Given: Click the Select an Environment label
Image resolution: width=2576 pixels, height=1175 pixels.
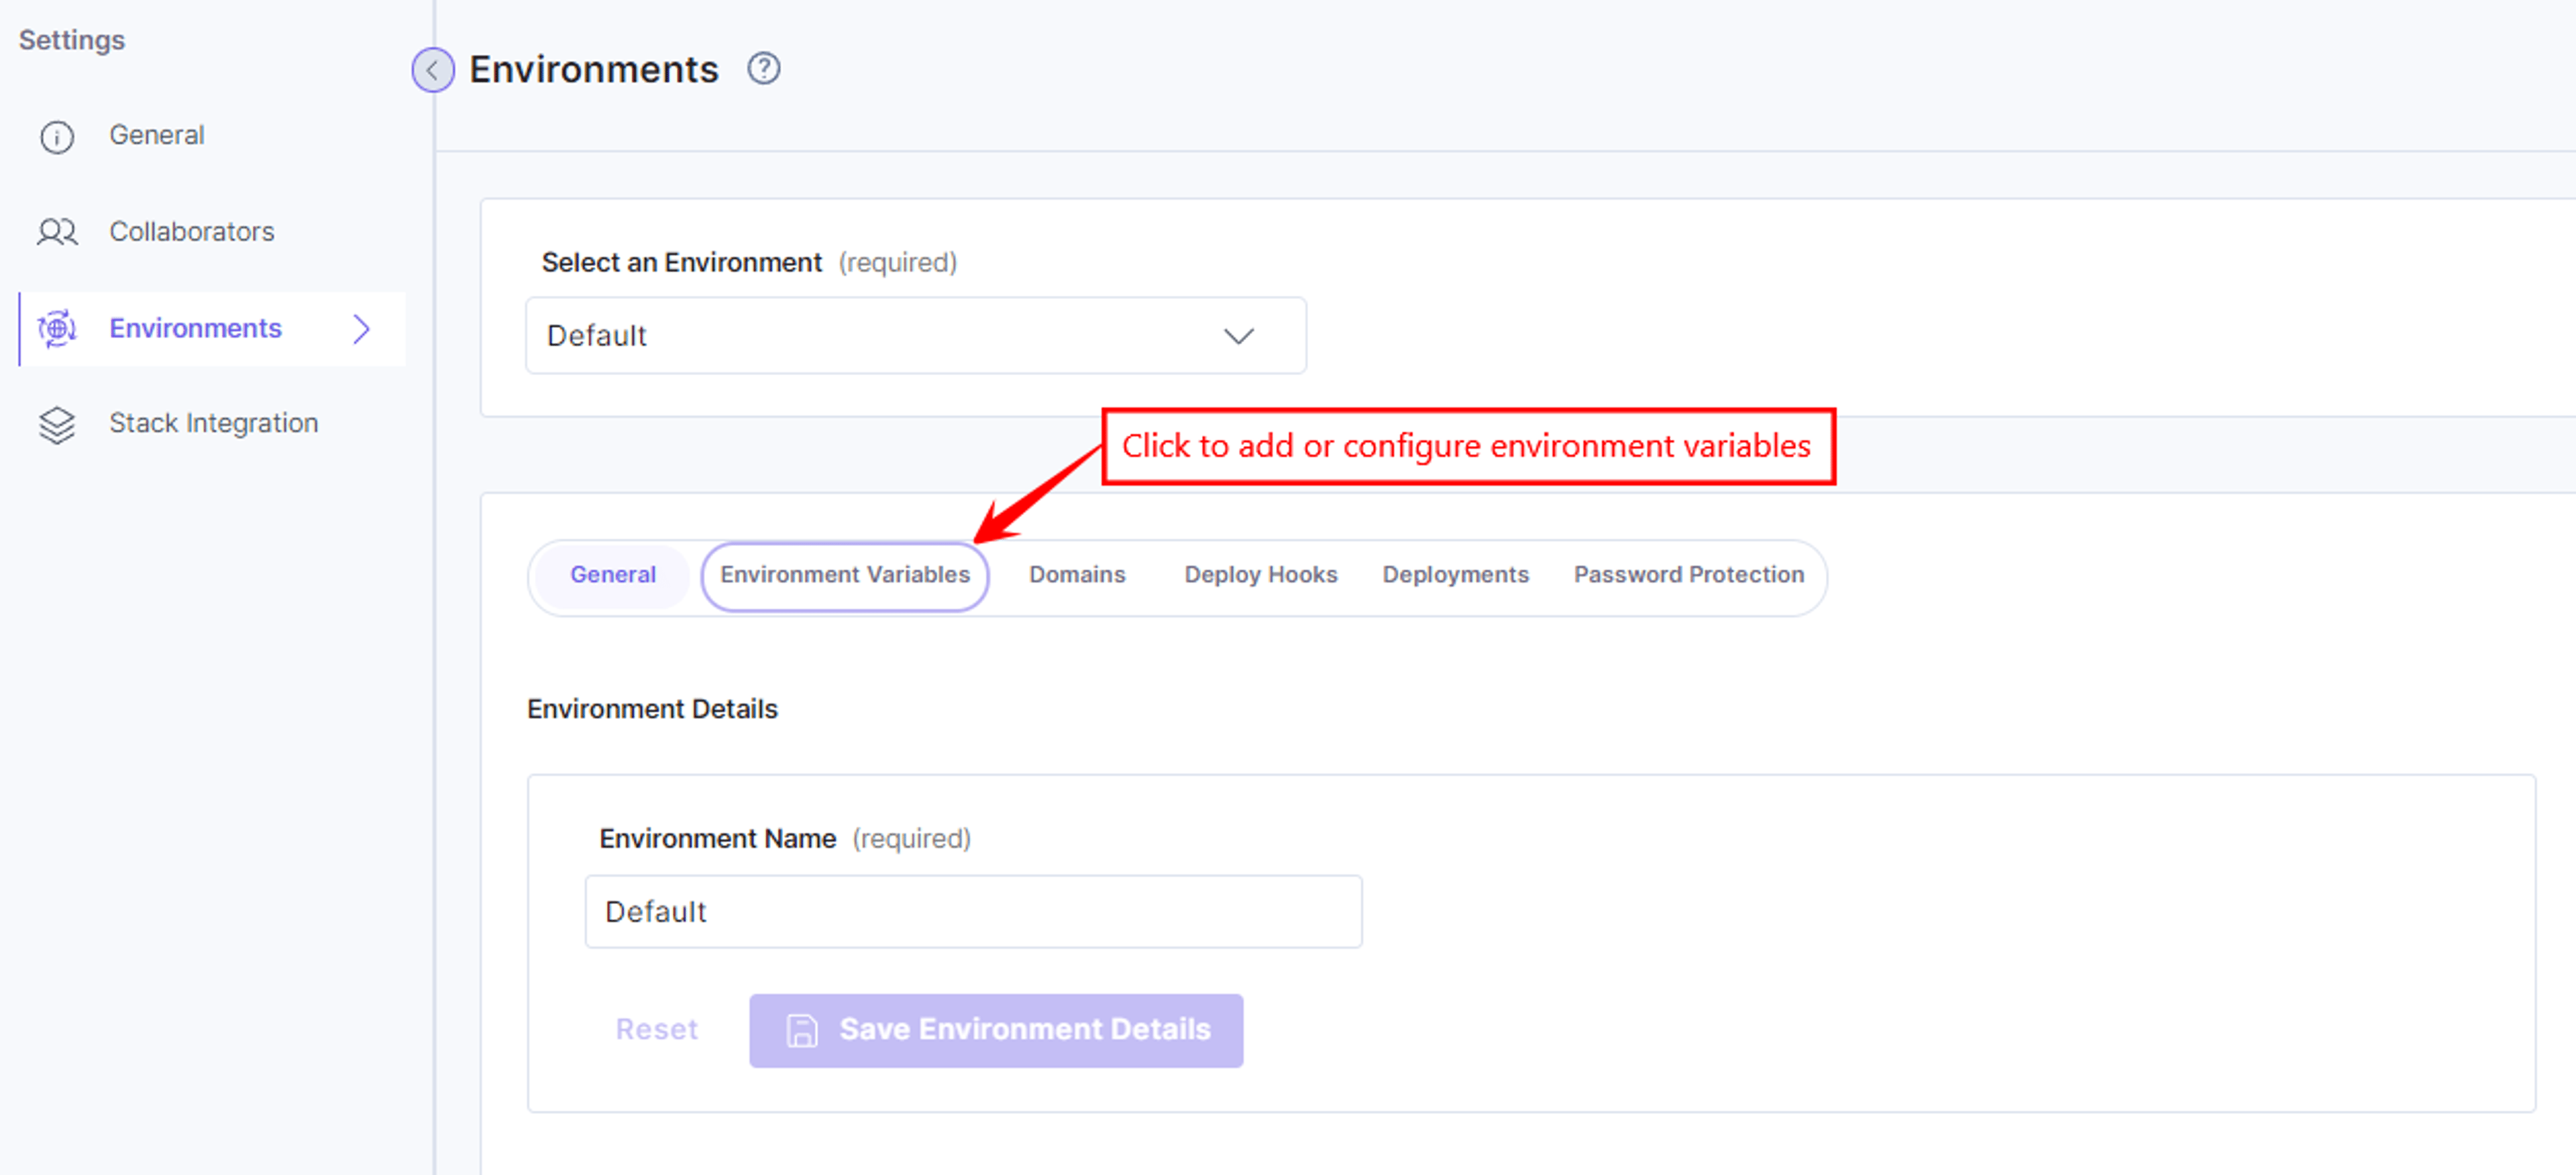Looking at the screenshot, I should (x=681, y=263).
